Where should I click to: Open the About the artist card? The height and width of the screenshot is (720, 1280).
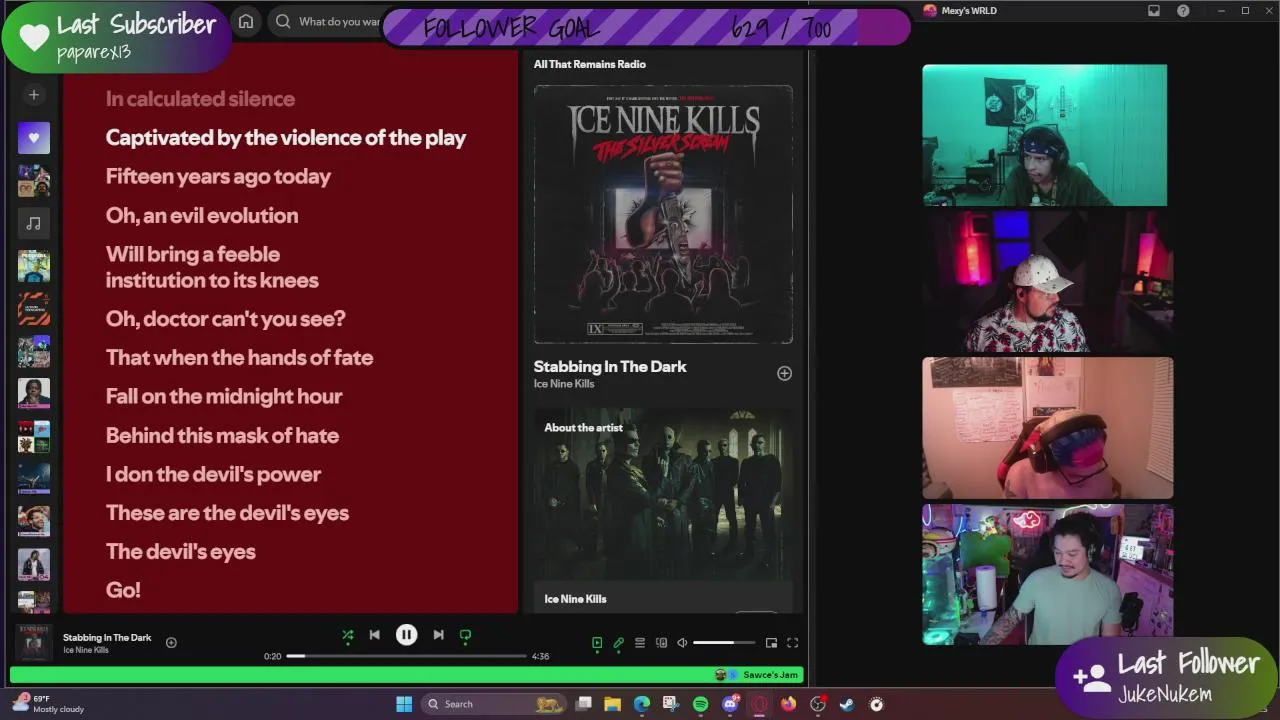coord(663,510)
